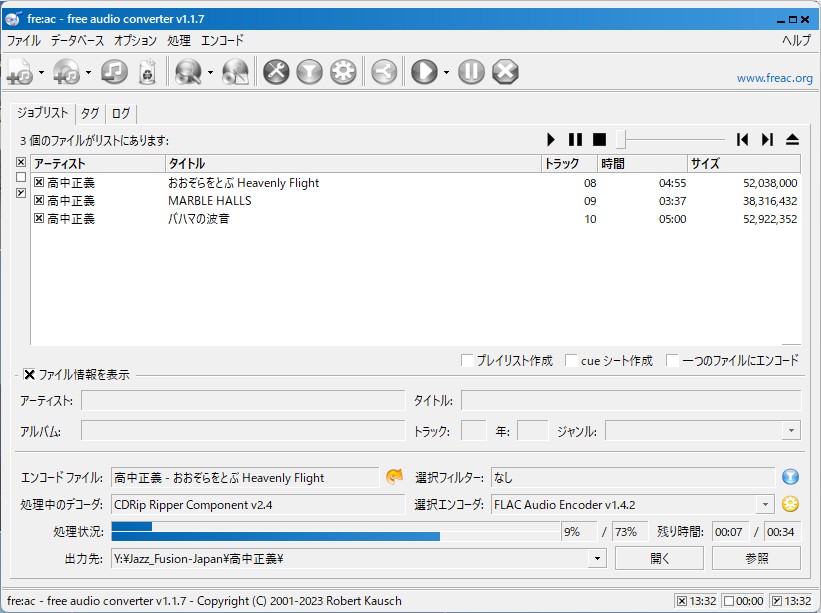Image resolution: width=821 pixels, height=613 pixels.
Task: Click the 参照 browse button
Action: click(x=756, y=558)
